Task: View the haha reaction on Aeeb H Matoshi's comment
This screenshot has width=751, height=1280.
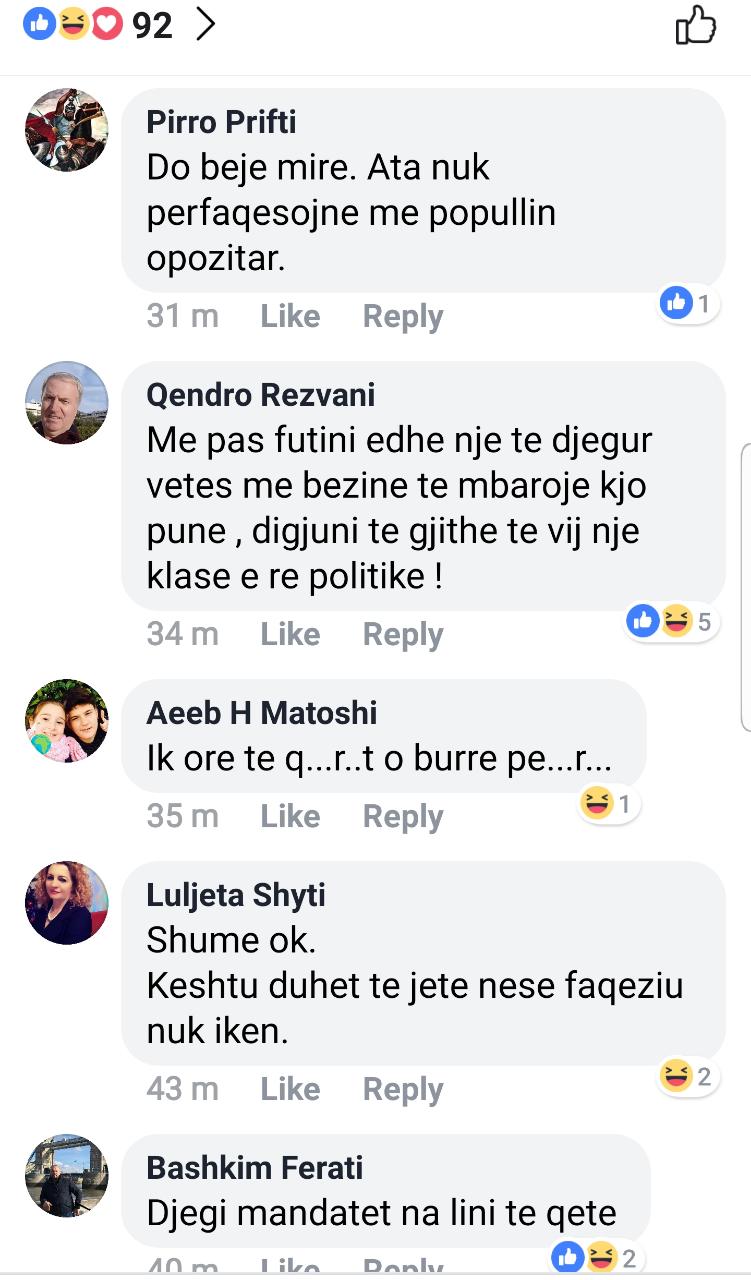Action: [x=608, y=803]
